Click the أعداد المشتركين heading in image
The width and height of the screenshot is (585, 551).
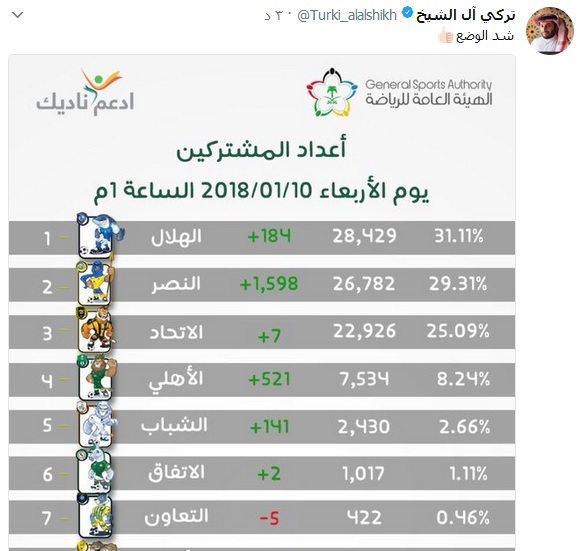(261, 149)
